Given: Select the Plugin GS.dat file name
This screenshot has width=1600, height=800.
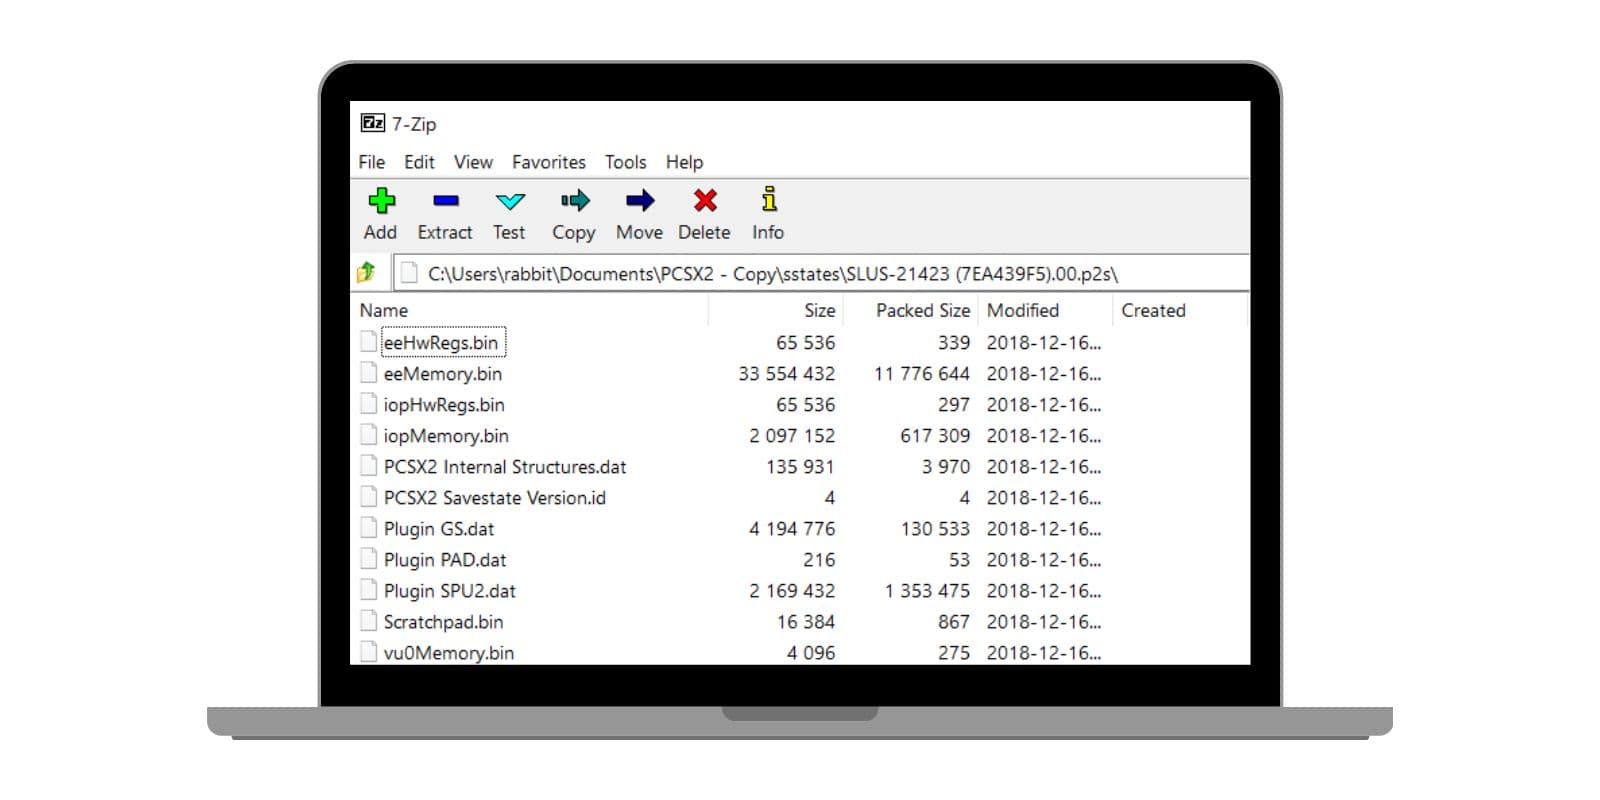Looking at the screenshot, I should click(x=439, y=528).
